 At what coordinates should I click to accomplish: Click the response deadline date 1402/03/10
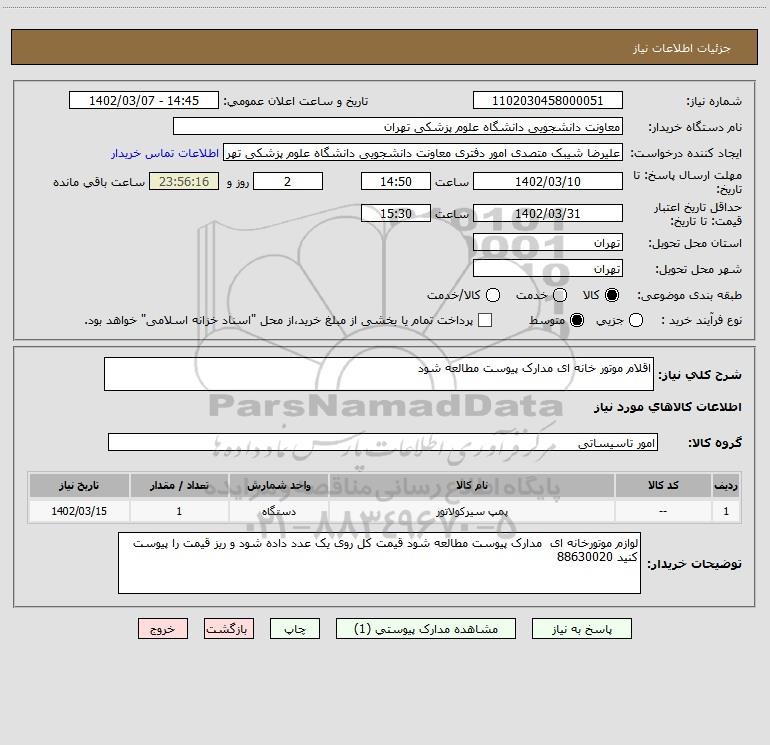click(548, 182)
